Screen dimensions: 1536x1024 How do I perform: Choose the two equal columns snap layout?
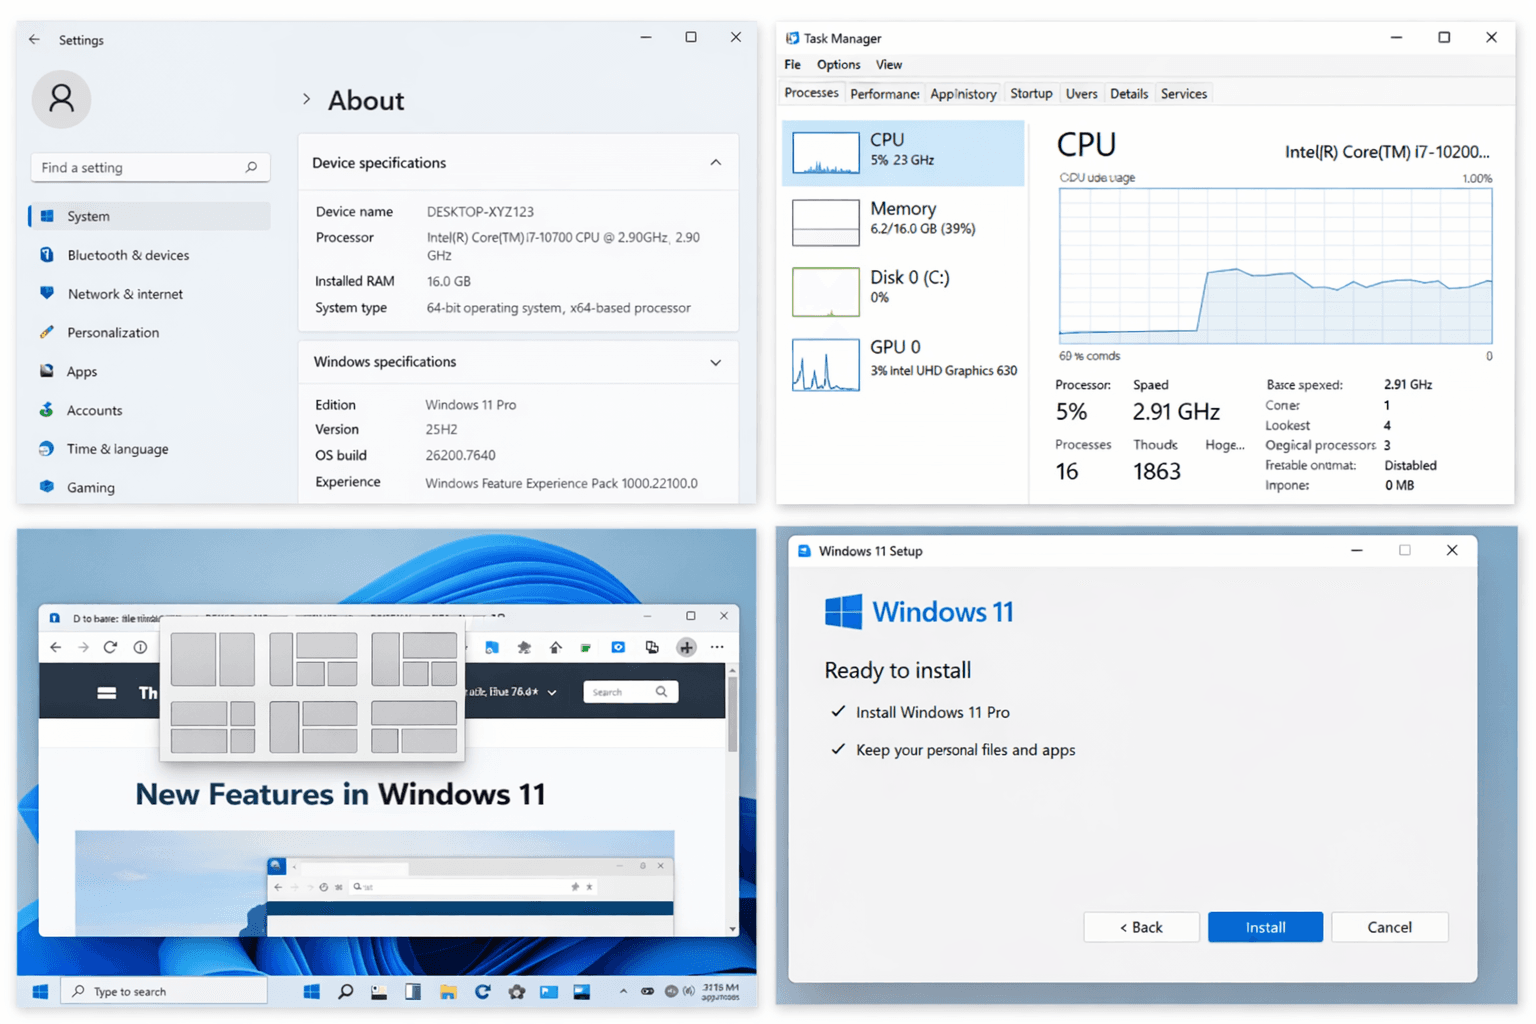click(212, 659)
